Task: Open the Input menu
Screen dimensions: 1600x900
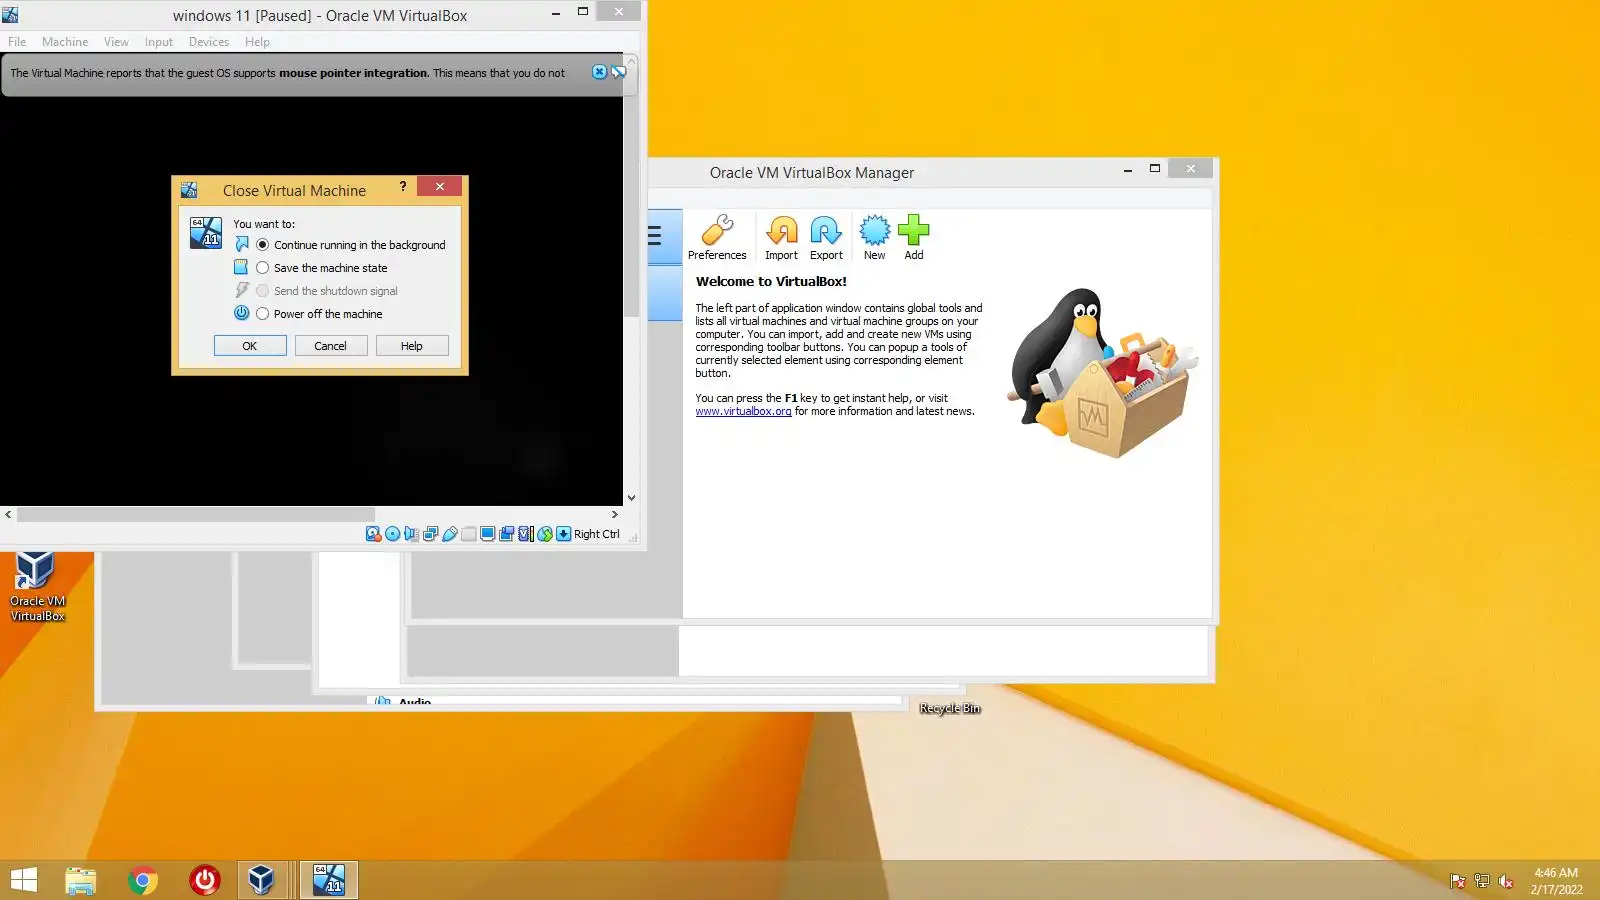Action: point(158,42)
